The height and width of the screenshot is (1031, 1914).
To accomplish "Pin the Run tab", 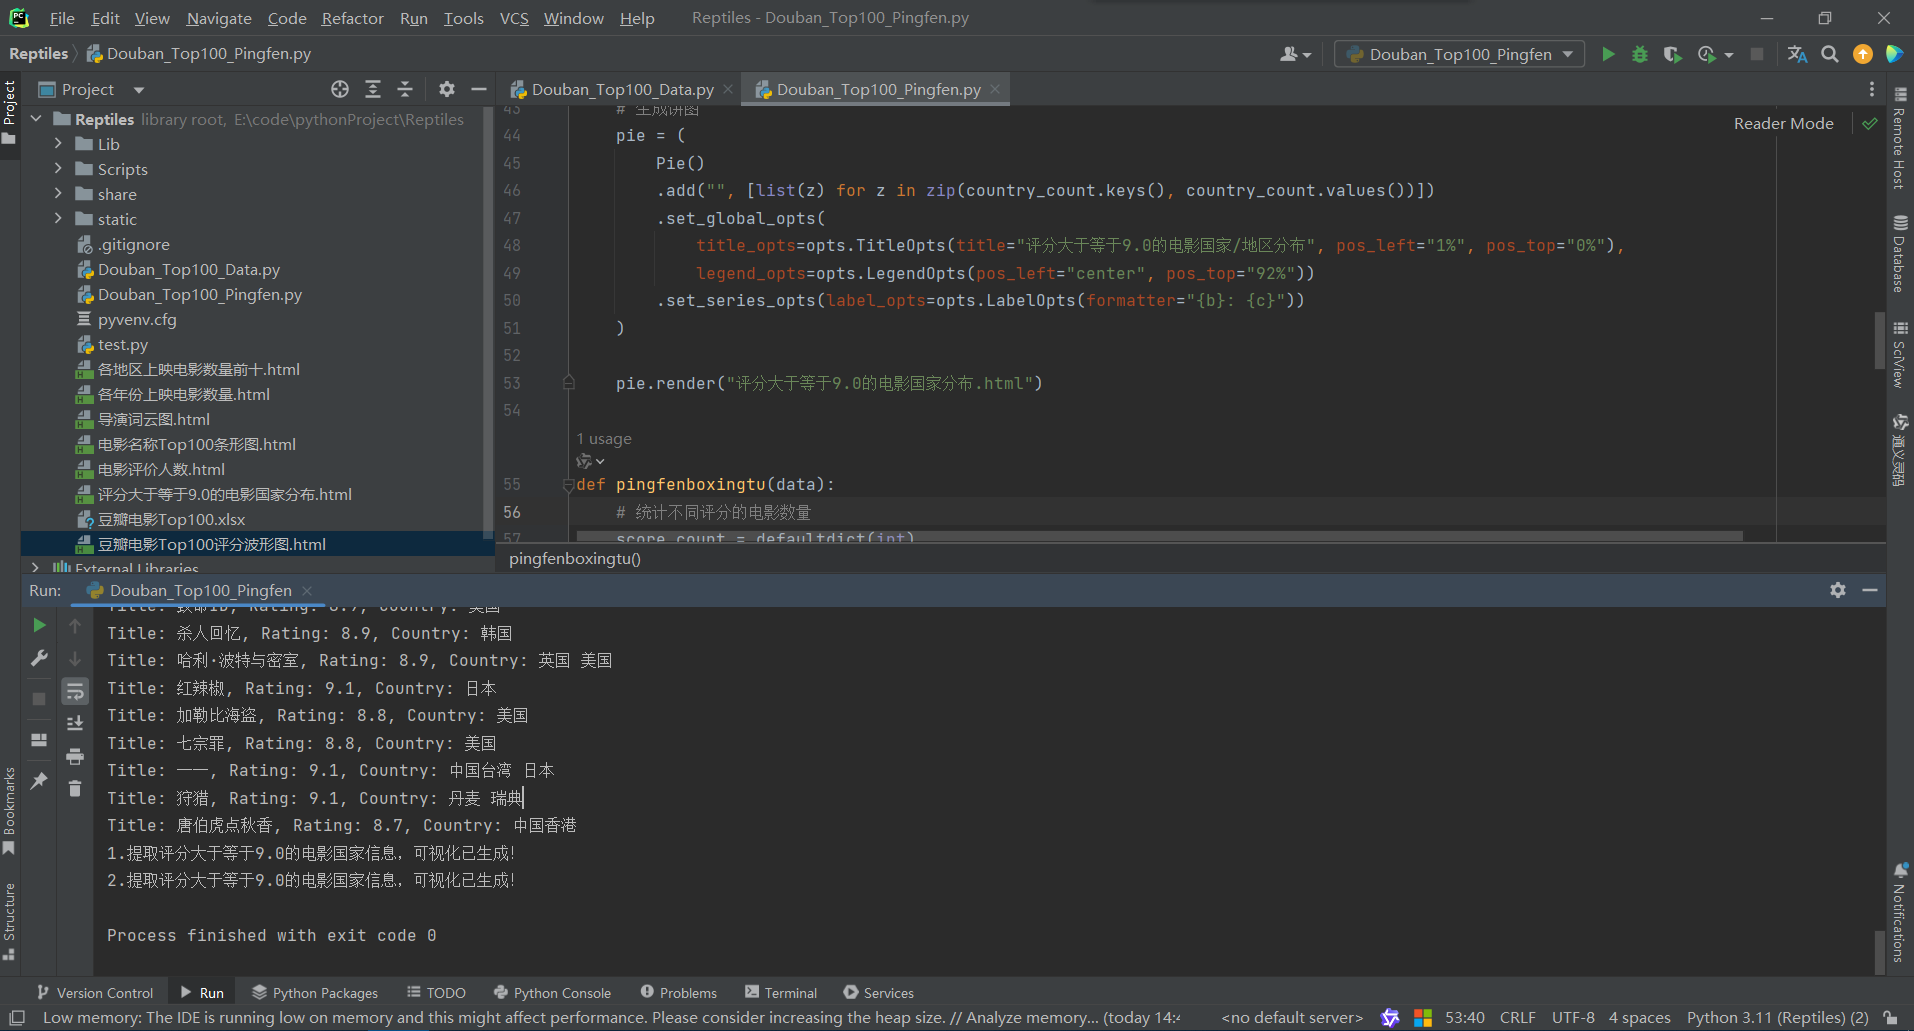I will tap(39, 781).
